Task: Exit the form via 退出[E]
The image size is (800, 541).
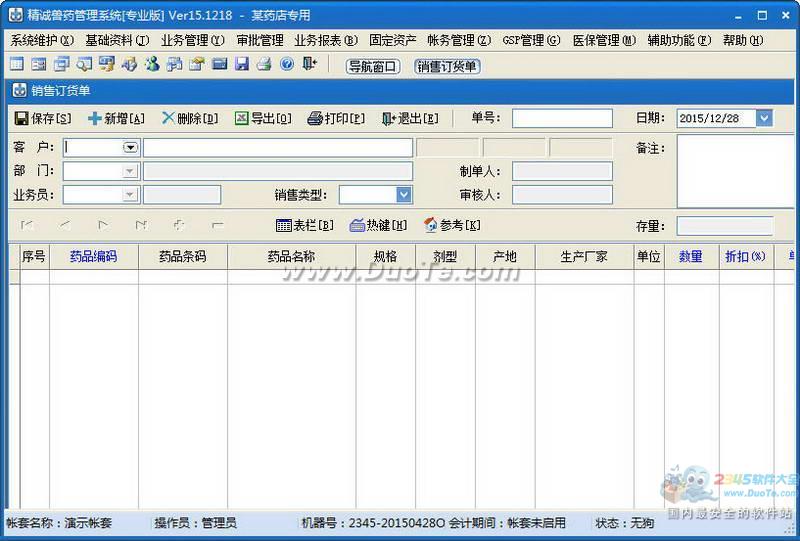Action: [x=410, y=118]
